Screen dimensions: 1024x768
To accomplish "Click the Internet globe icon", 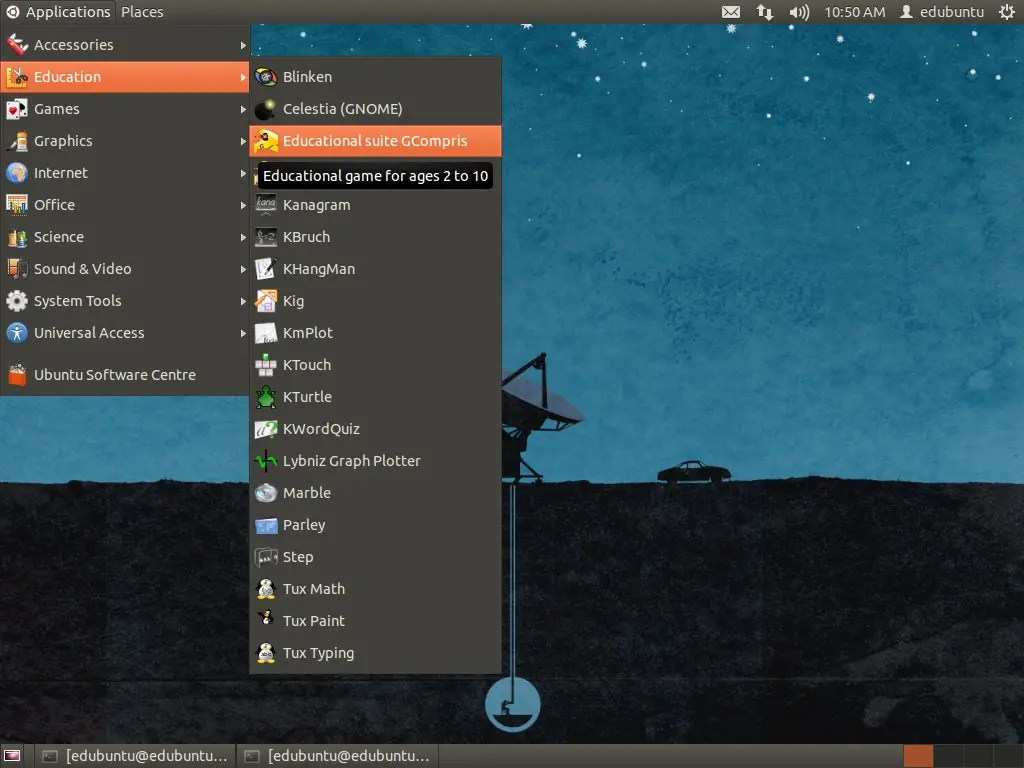I will point(17,173).
